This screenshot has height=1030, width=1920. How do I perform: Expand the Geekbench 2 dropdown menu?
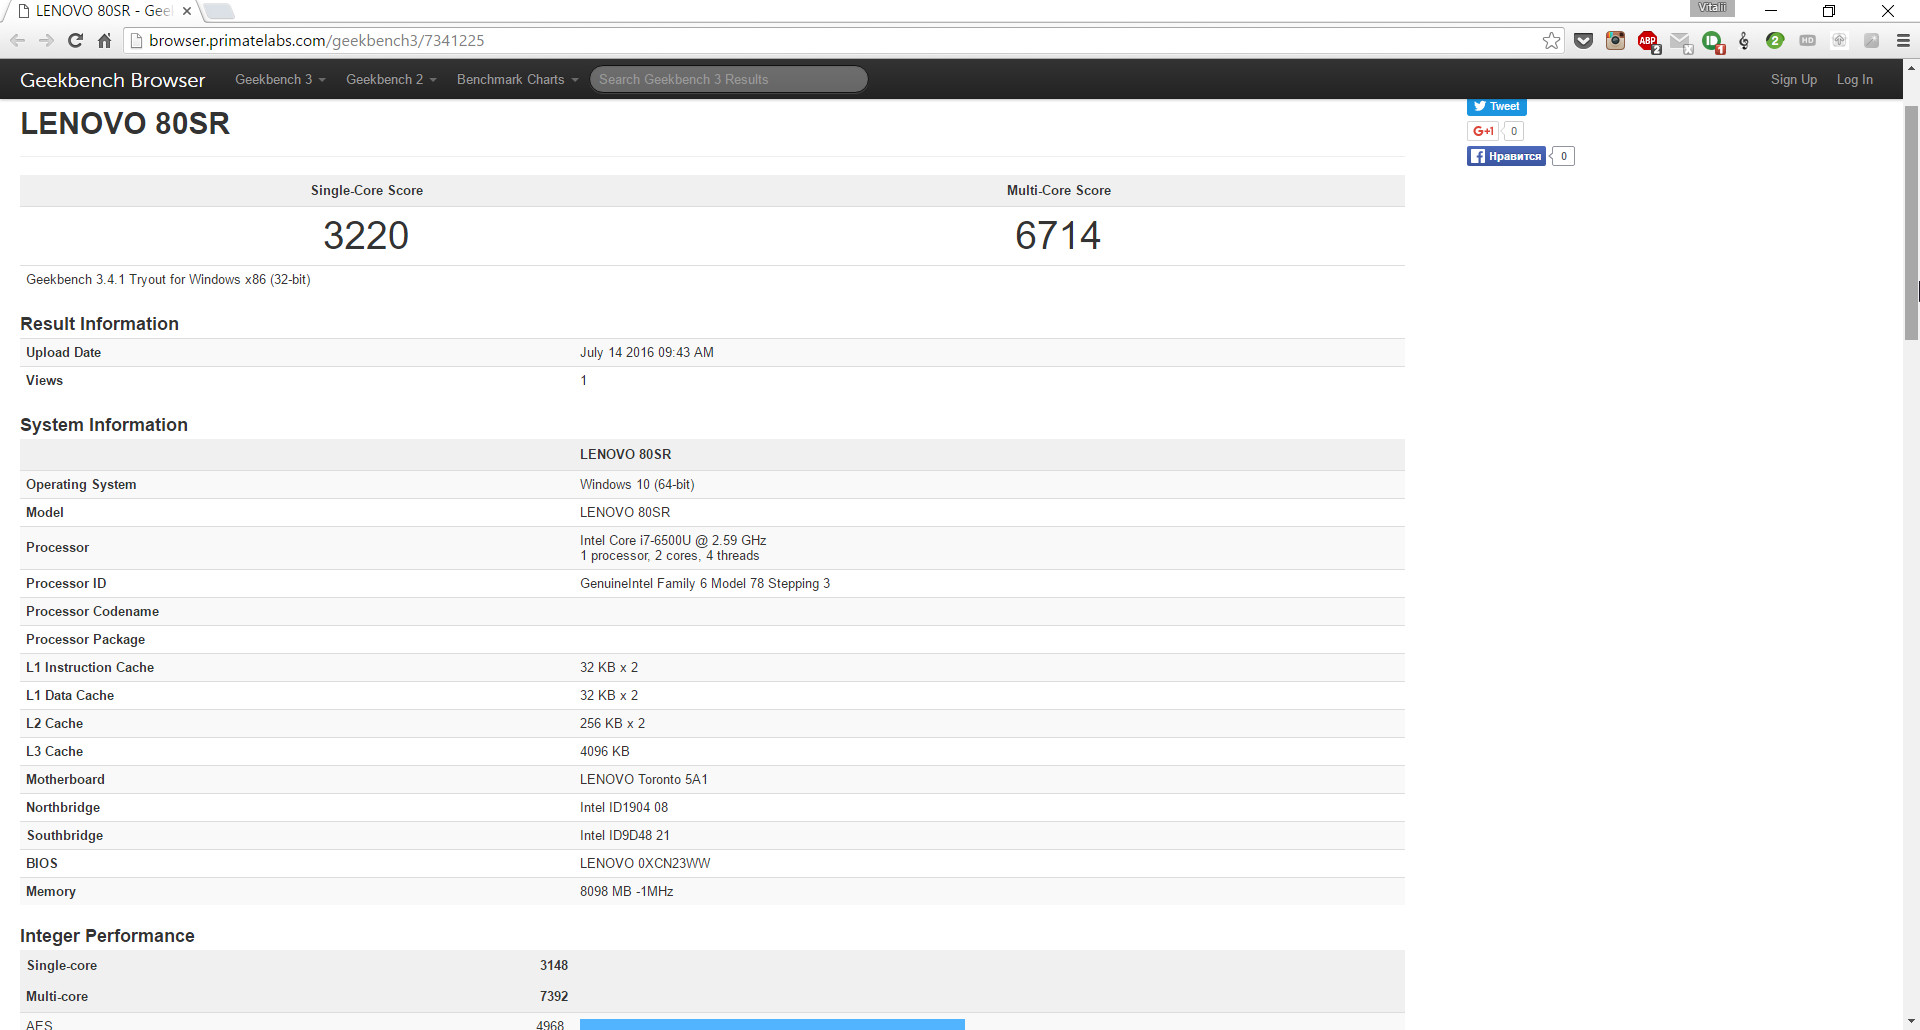click(x=391, y=80)
